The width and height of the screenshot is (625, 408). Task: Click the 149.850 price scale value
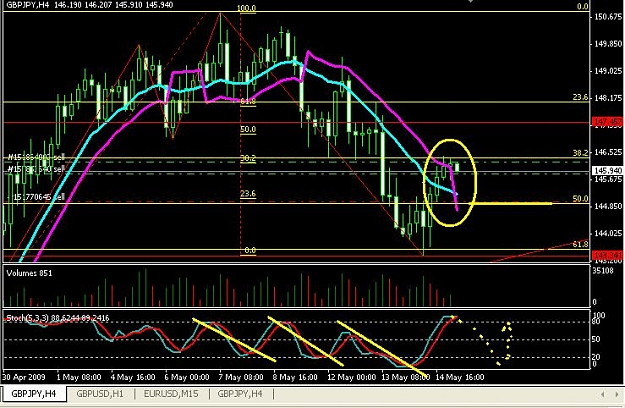coord(608,44)
